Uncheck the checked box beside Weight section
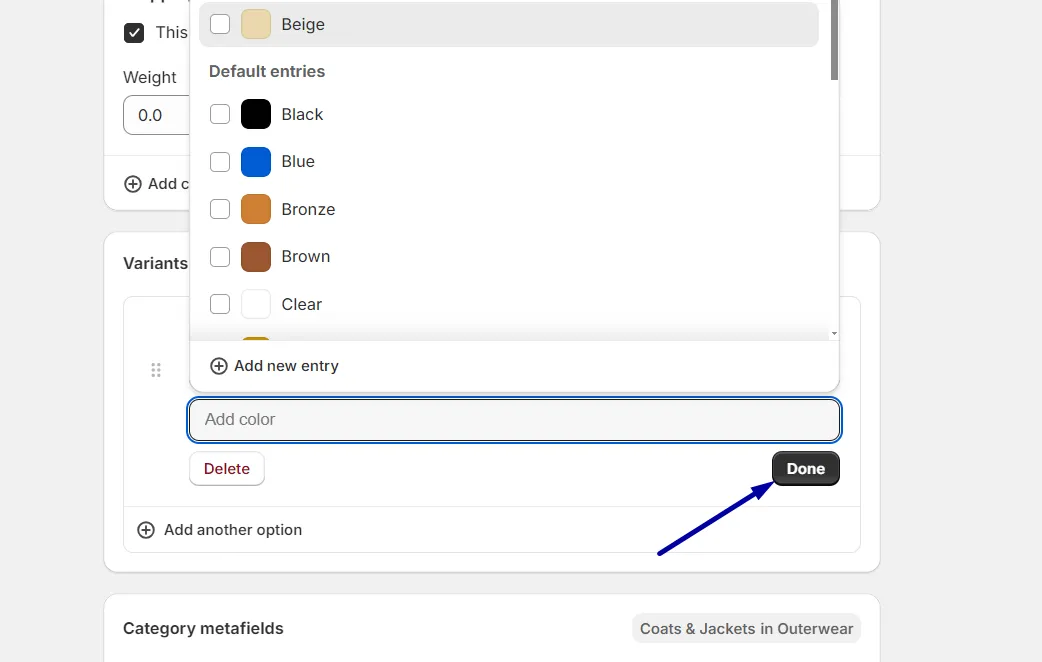 tap(134, 33)
